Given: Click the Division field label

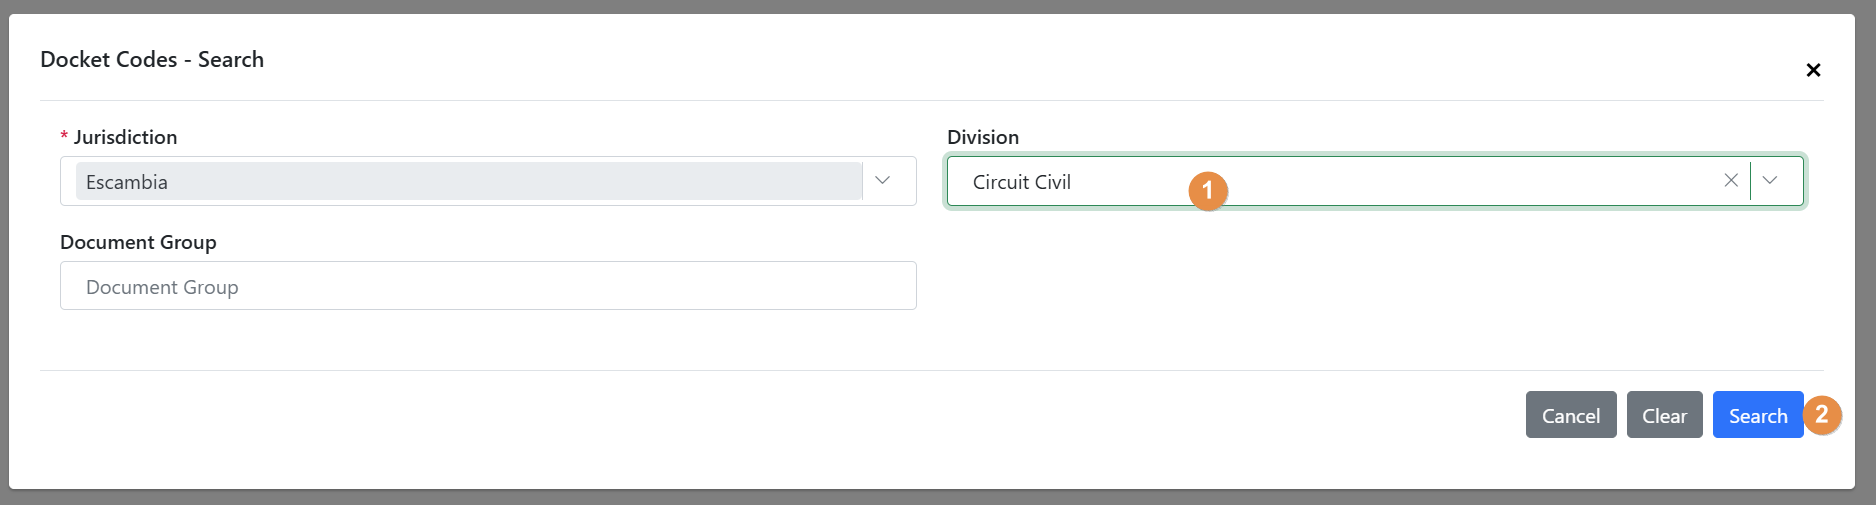Looking at the screenshot, I should pyautogui.click(x=982, y=137).
